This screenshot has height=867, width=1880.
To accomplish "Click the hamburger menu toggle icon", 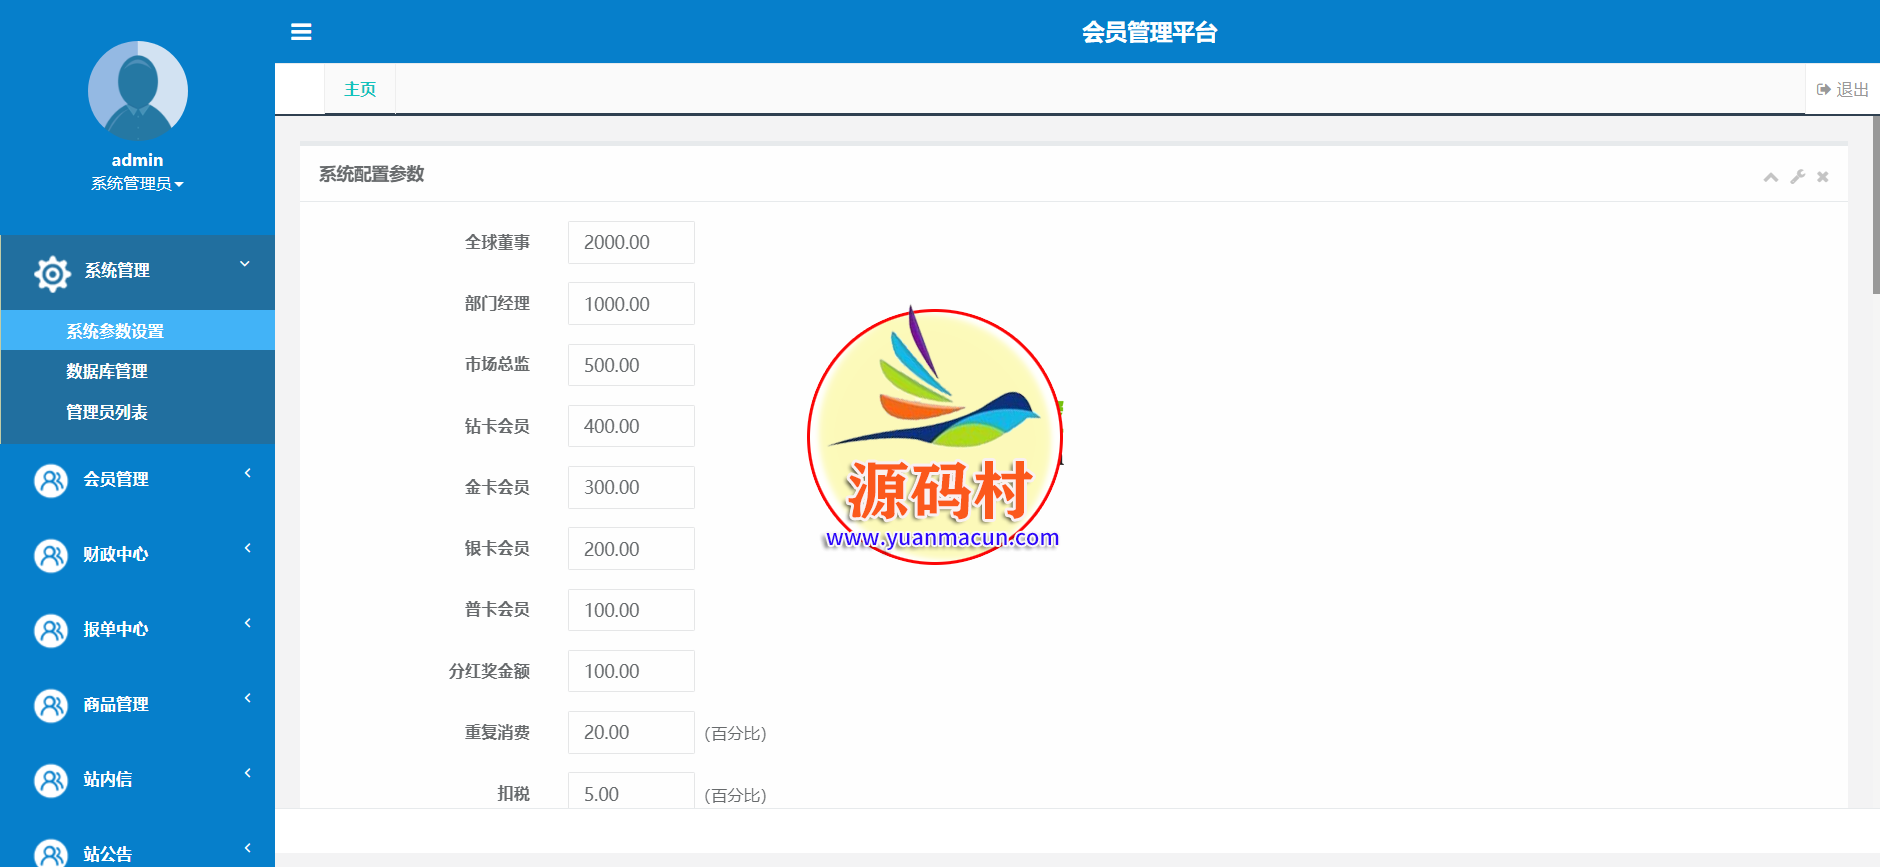I will 301,32.
